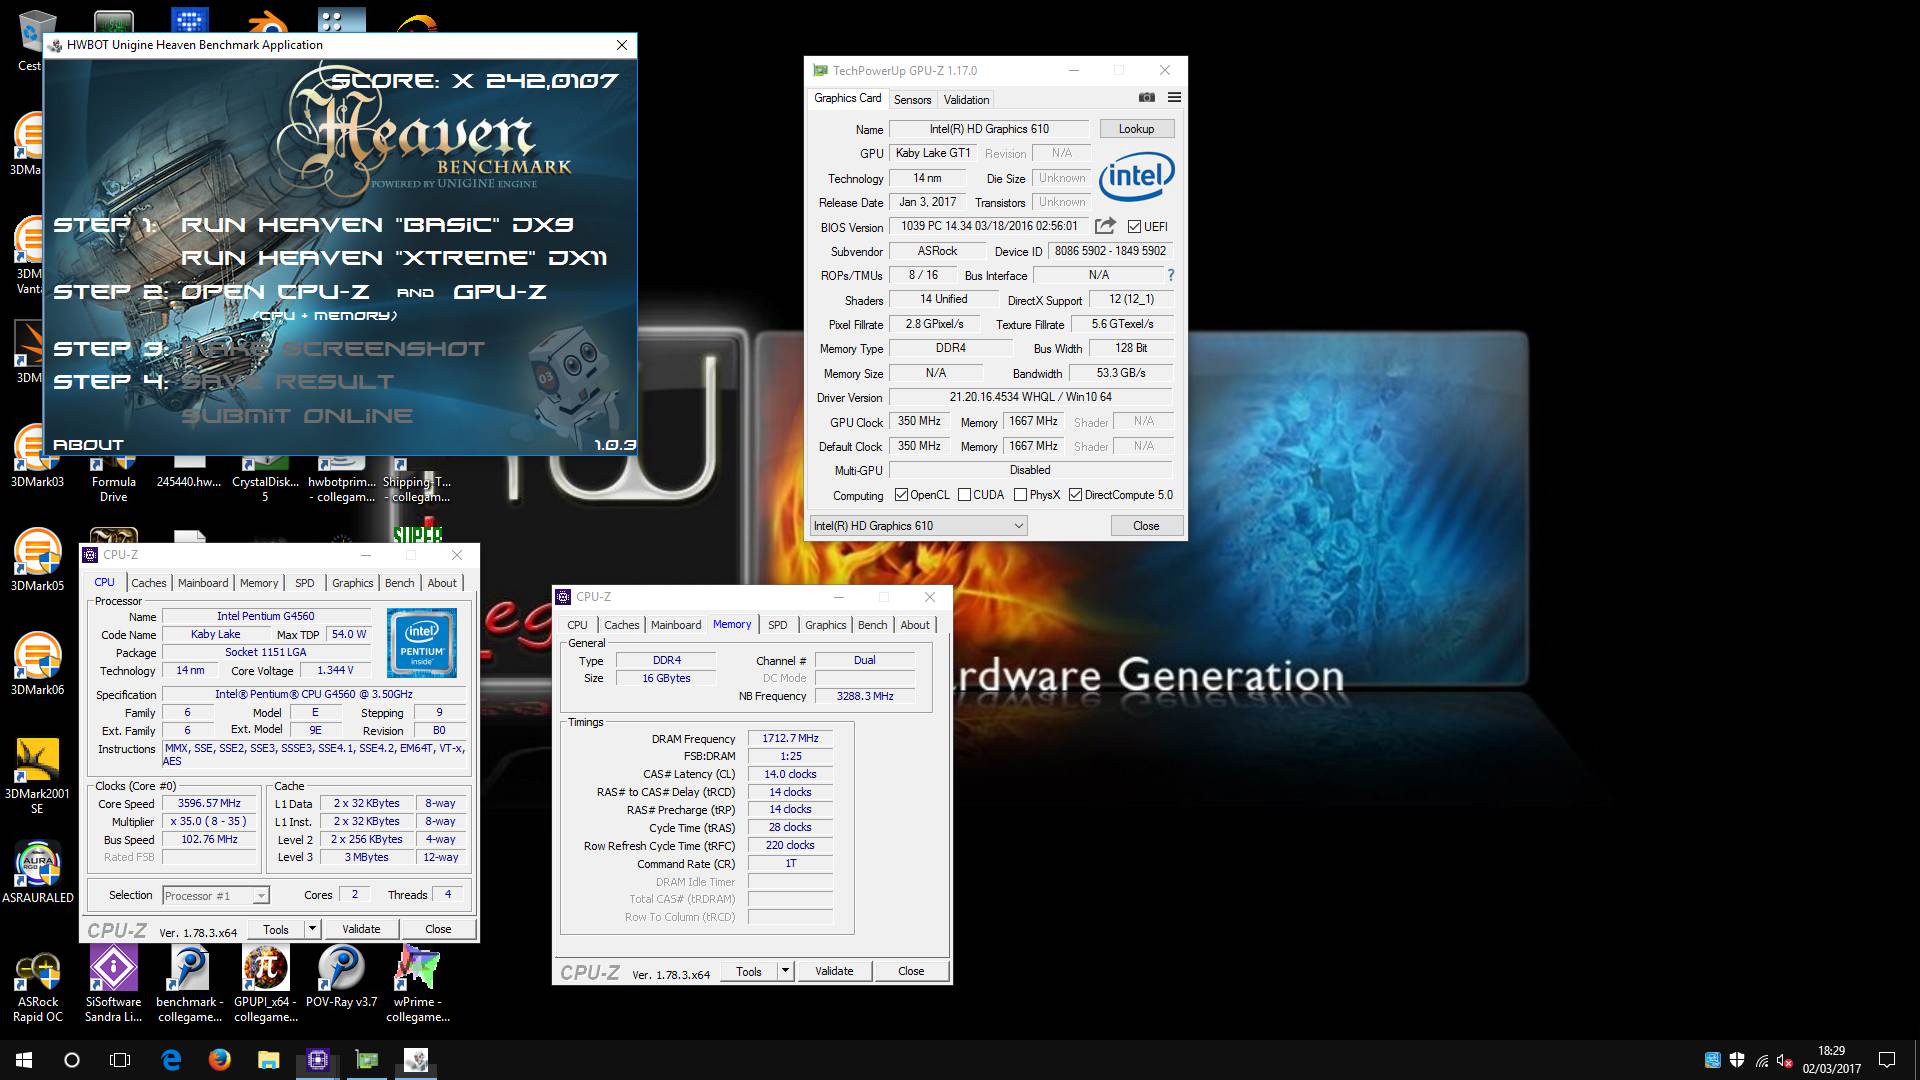
Task: Toggle the OpenCL checkbox
Action: point(901,495)
